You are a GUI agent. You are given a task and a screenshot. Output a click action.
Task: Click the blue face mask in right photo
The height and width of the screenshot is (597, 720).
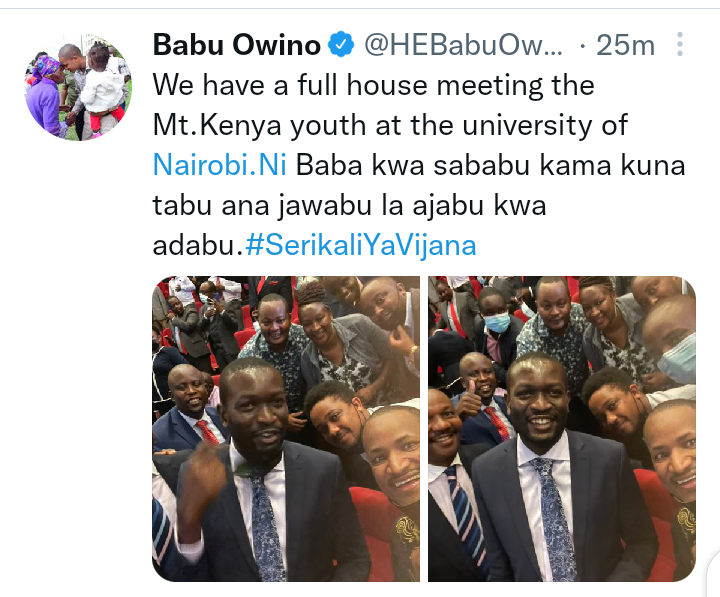[497, 322]
